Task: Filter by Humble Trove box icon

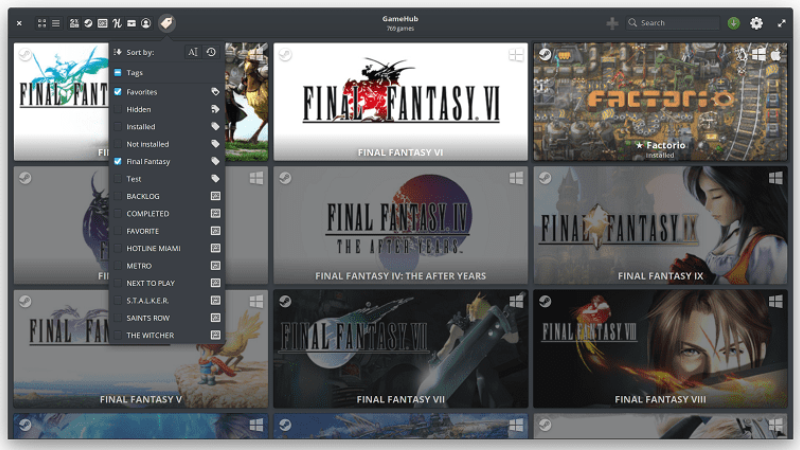Action: coord(131,23)
